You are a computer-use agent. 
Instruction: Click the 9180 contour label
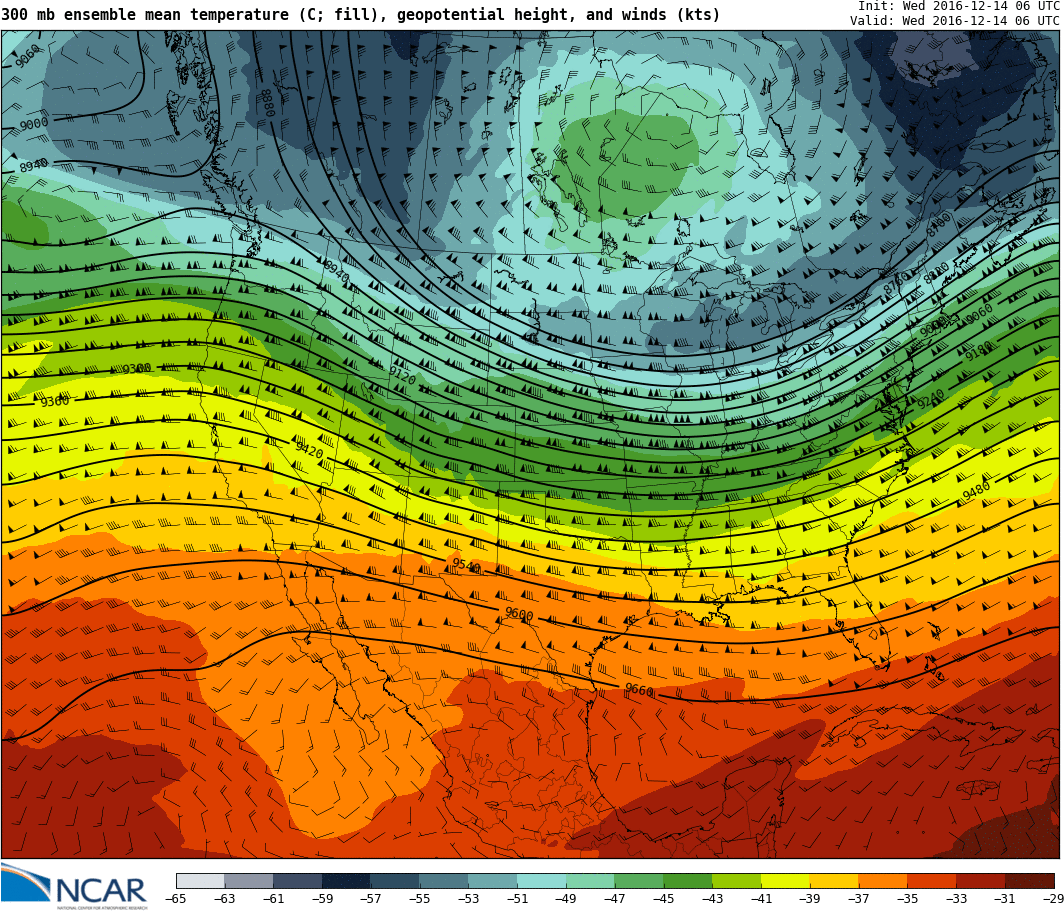point(978,351)
